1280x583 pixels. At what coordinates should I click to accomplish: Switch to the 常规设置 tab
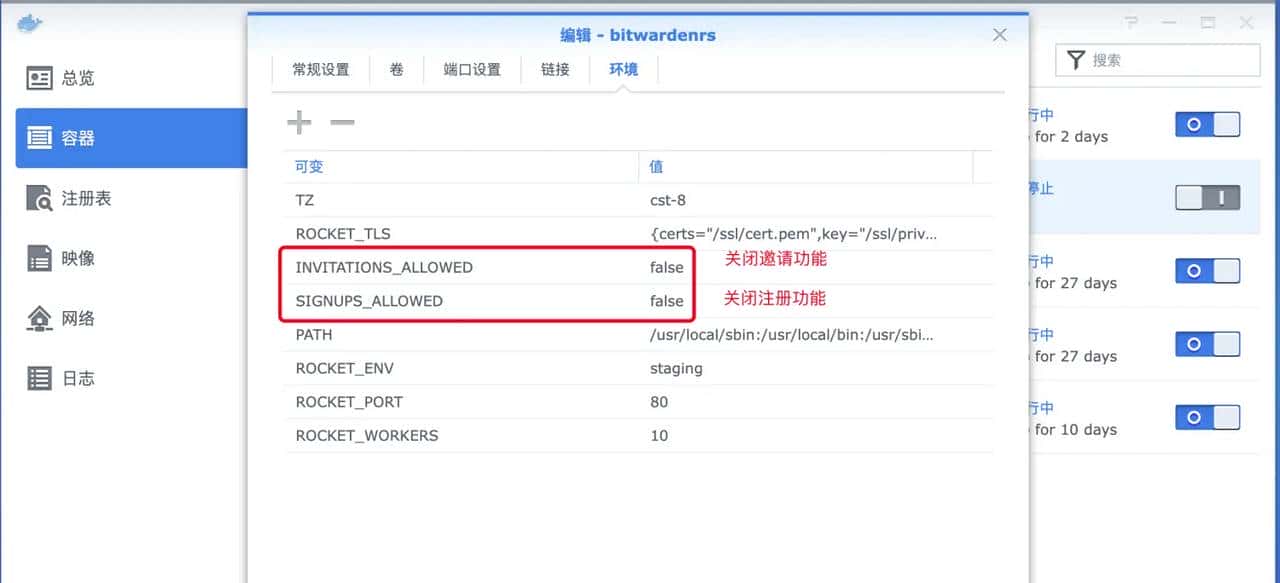[x=320, y=69]
